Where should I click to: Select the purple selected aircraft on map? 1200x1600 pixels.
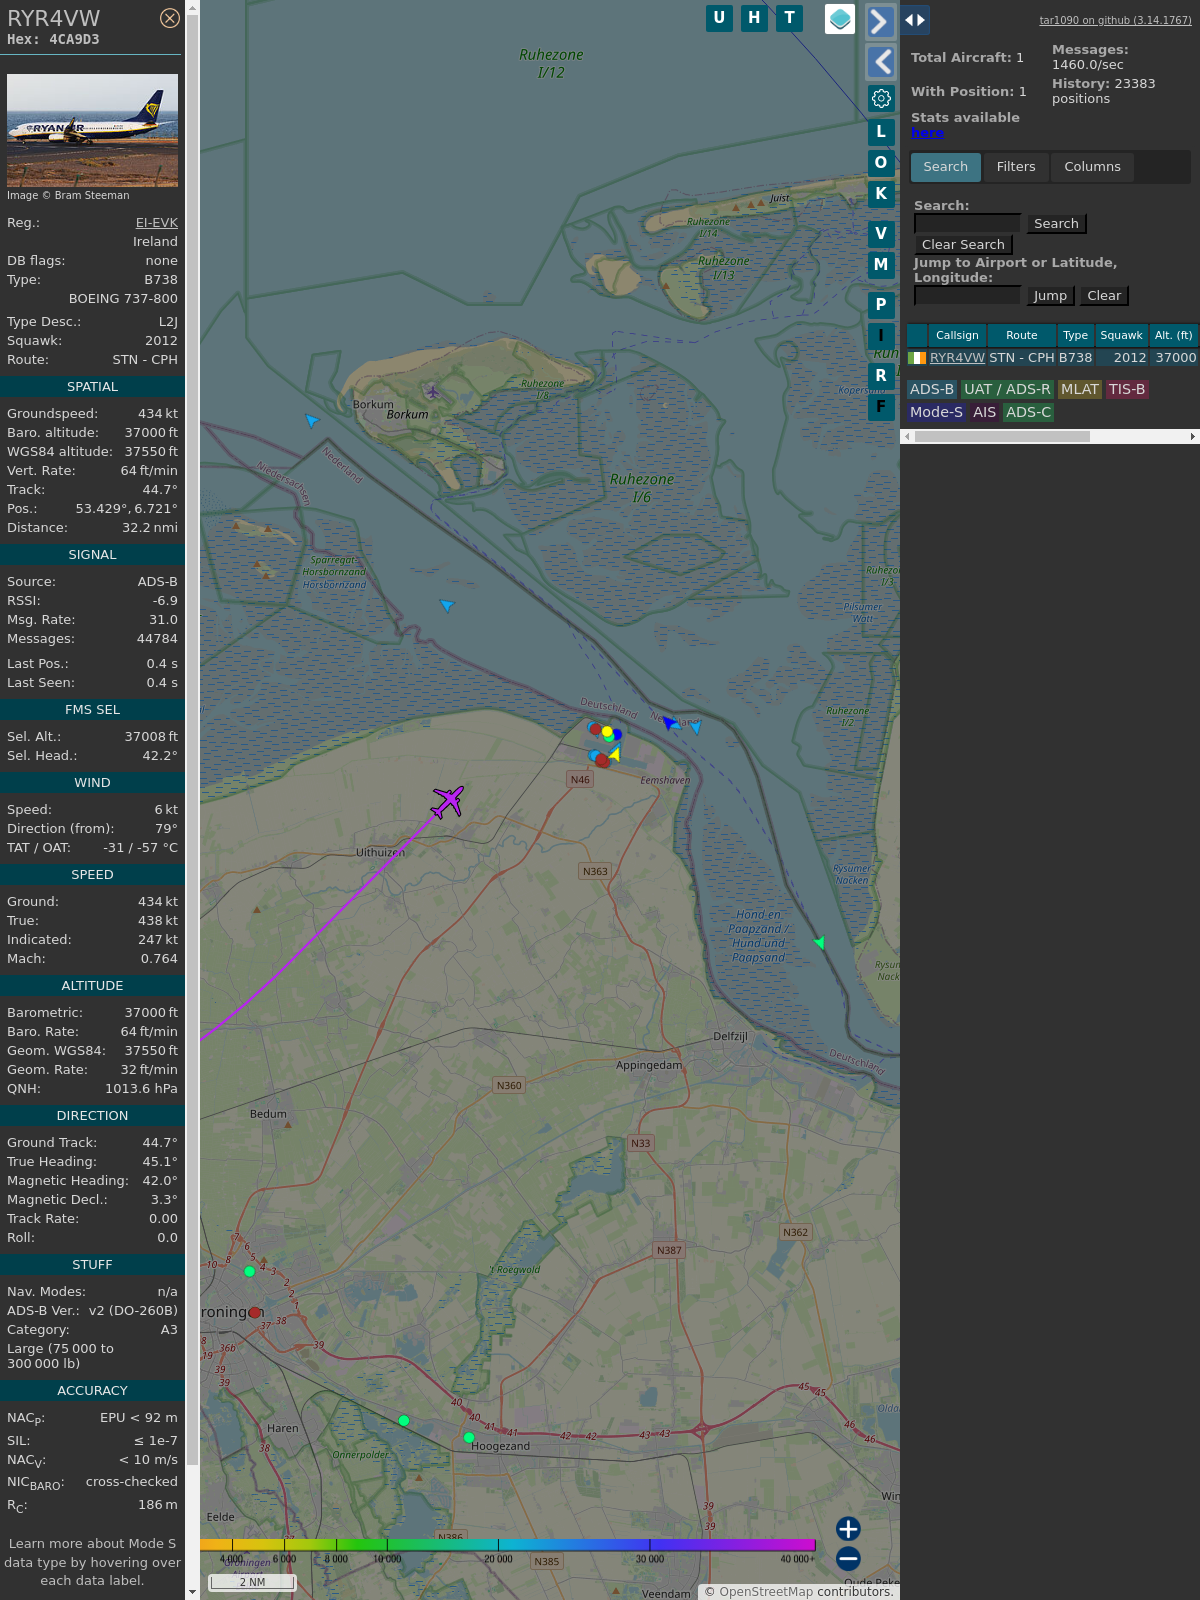pos(448,801)
